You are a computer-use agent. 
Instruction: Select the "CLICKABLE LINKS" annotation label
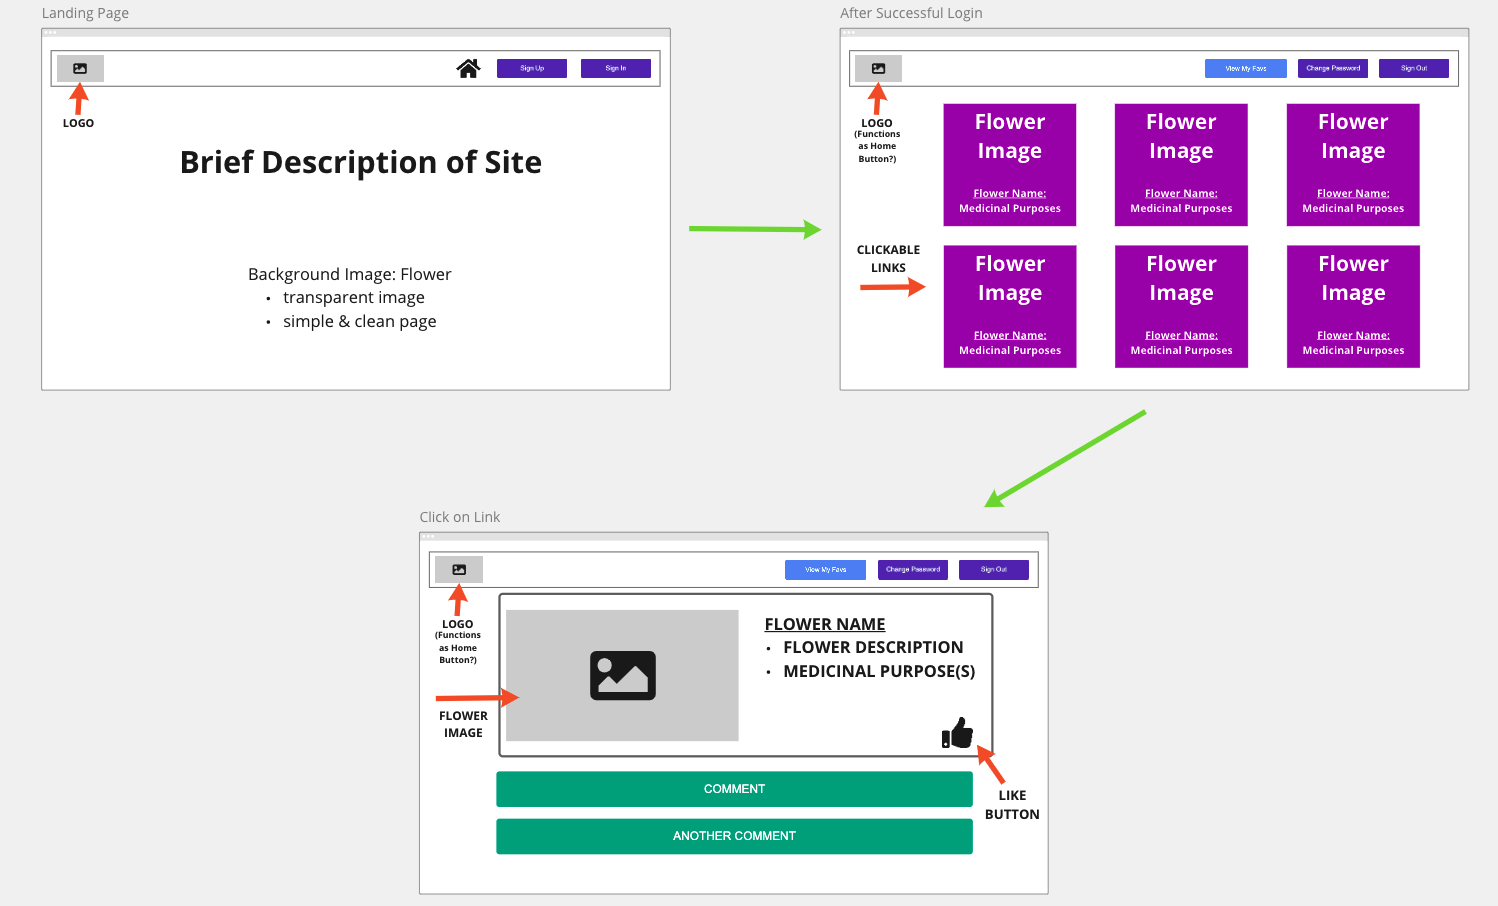point(888,259)
